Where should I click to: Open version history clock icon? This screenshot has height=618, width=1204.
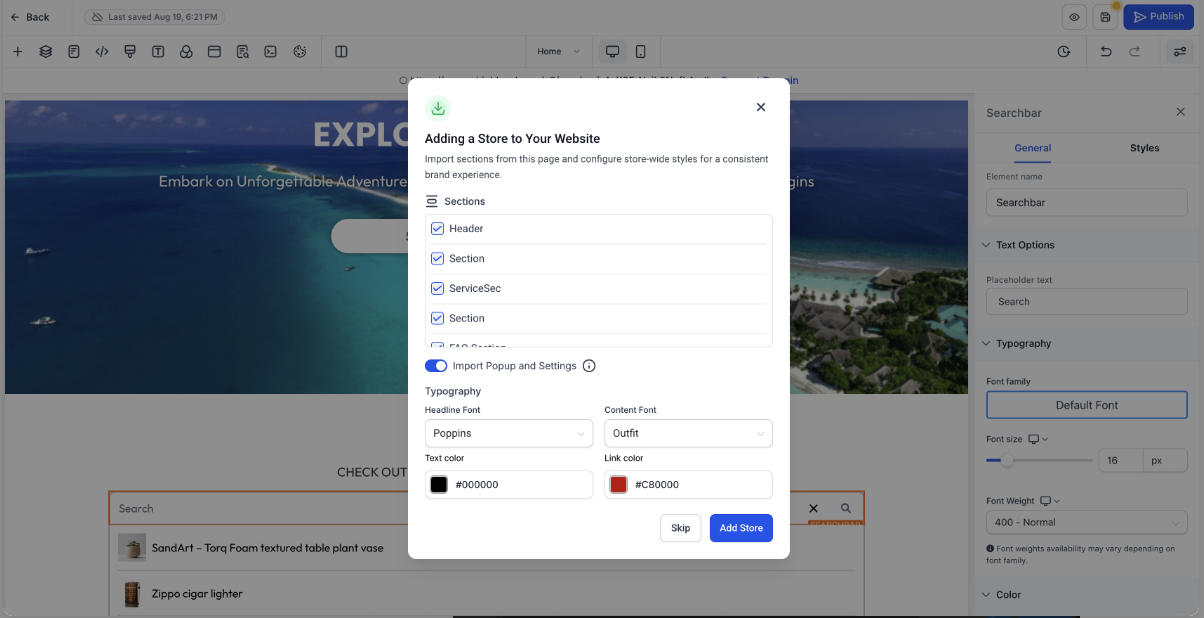[1064, 51]
